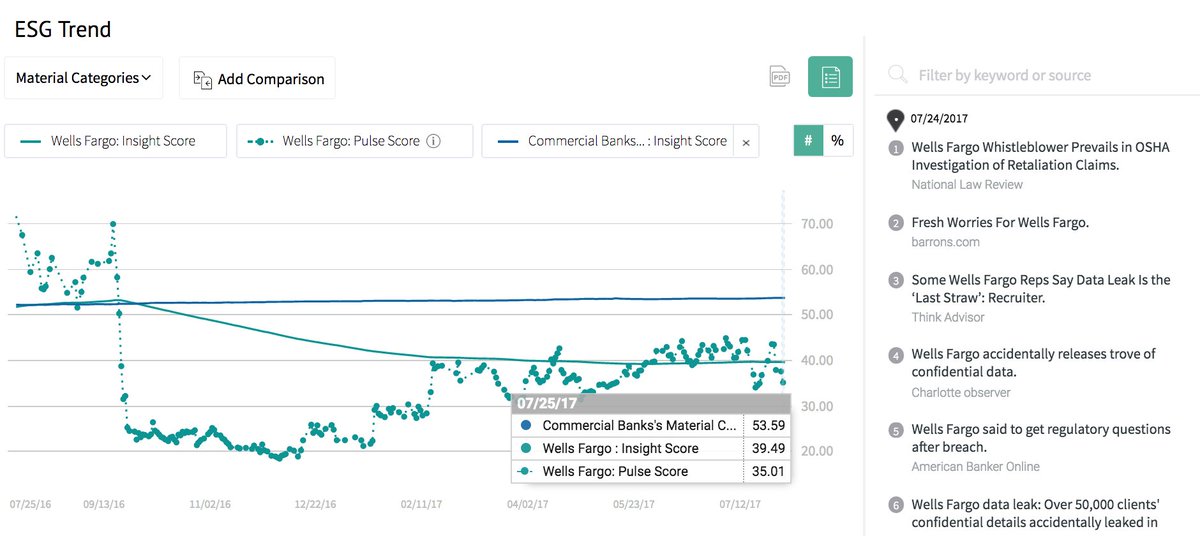Click the 39.49 Insight Score tooltip value

pos(768,448)
